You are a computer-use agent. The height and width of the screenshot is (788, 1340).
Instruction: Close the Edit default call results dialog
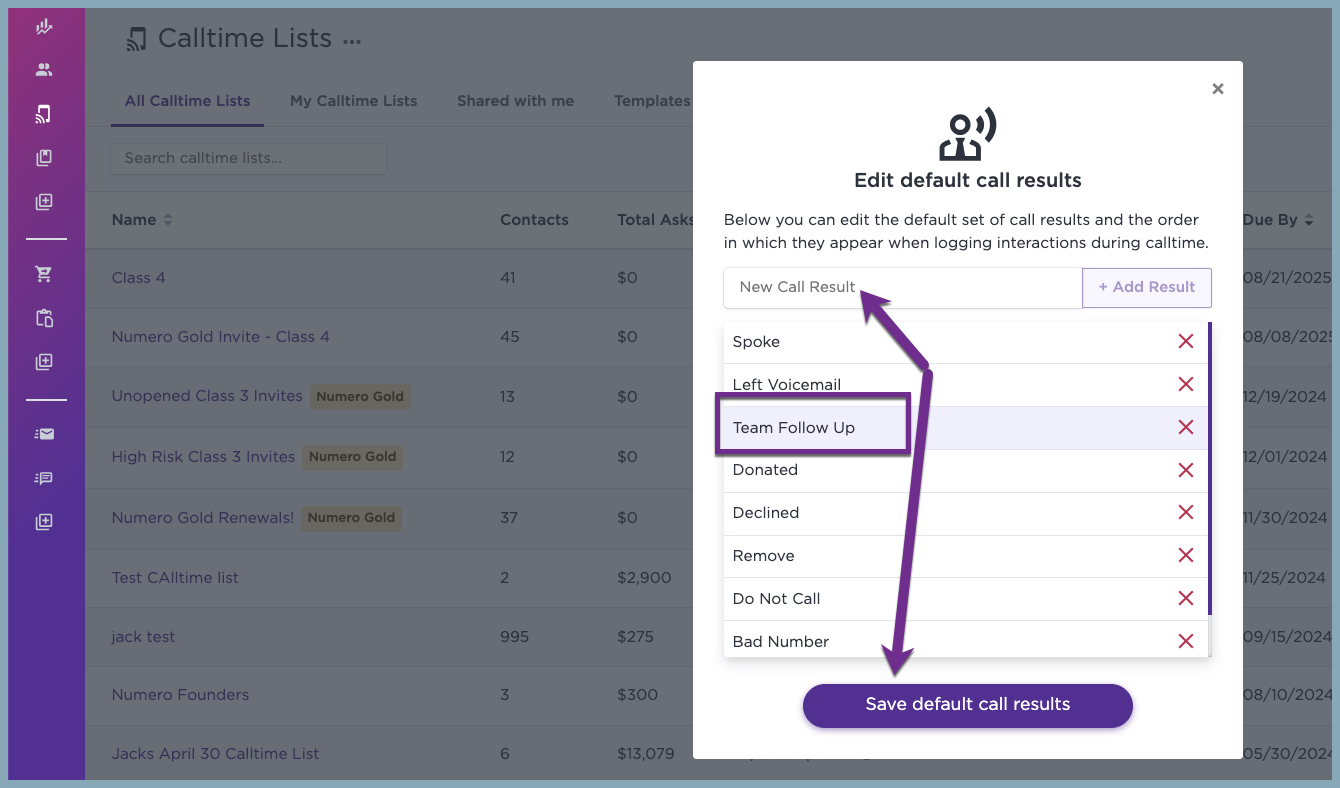point(1218,89)
